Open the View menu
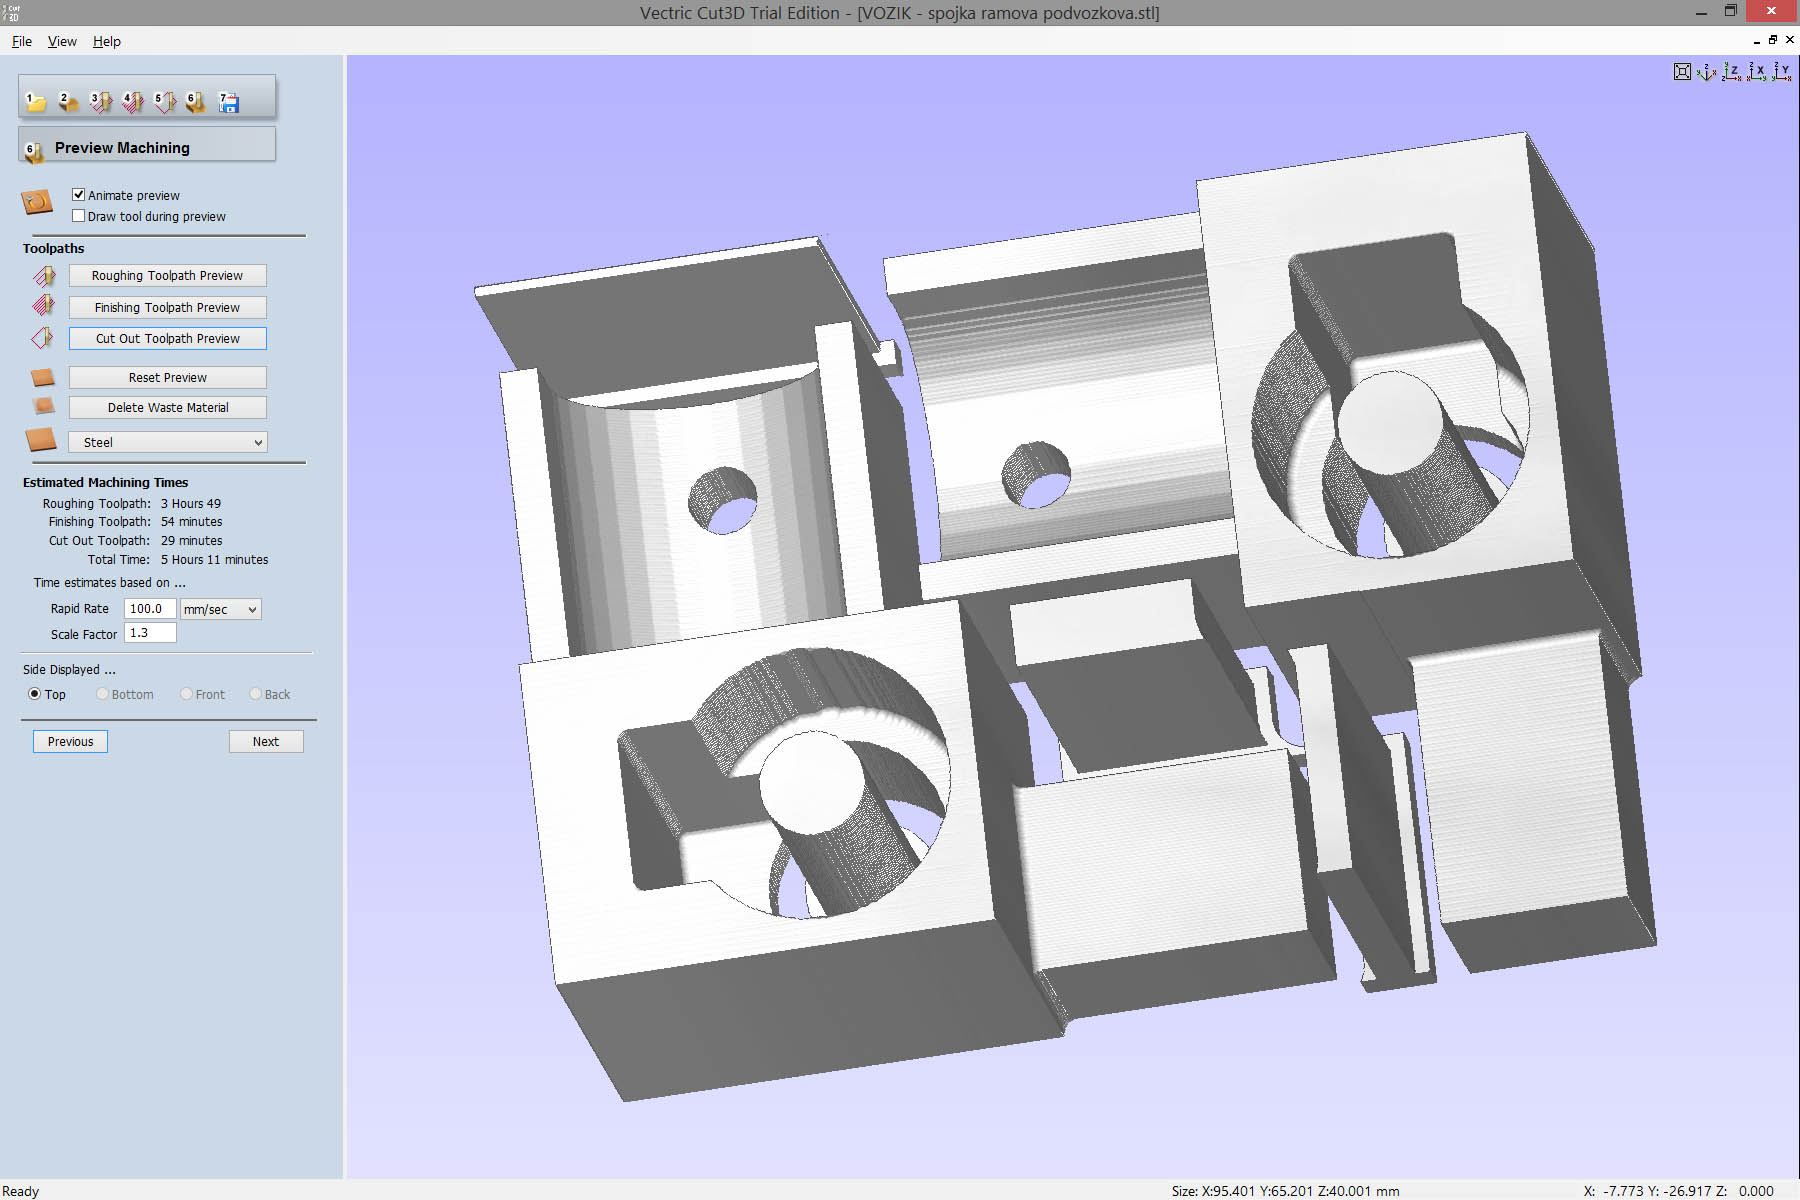Screen dimensions: 1800x1200 (62, 41)
